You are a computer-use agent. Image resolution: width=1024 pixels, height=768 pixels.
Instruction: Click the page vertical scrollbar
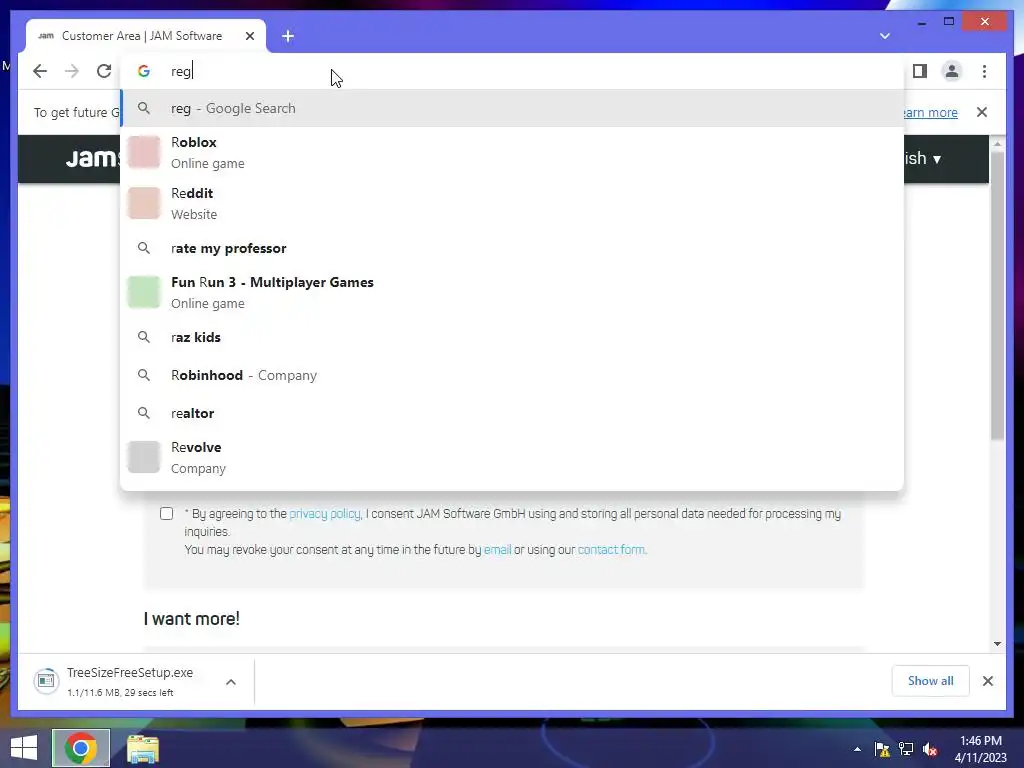(x=997, y=295)
